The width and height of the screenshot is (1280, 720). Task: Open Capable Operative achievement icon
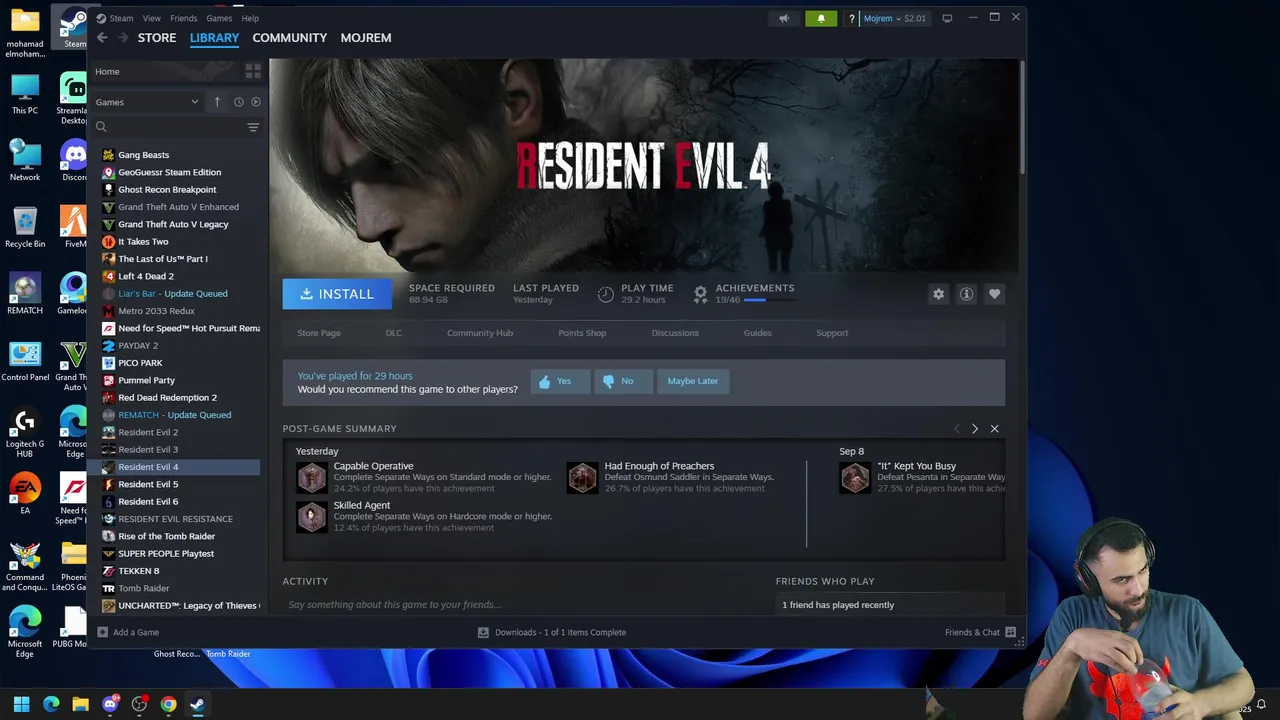pos(311,478)
